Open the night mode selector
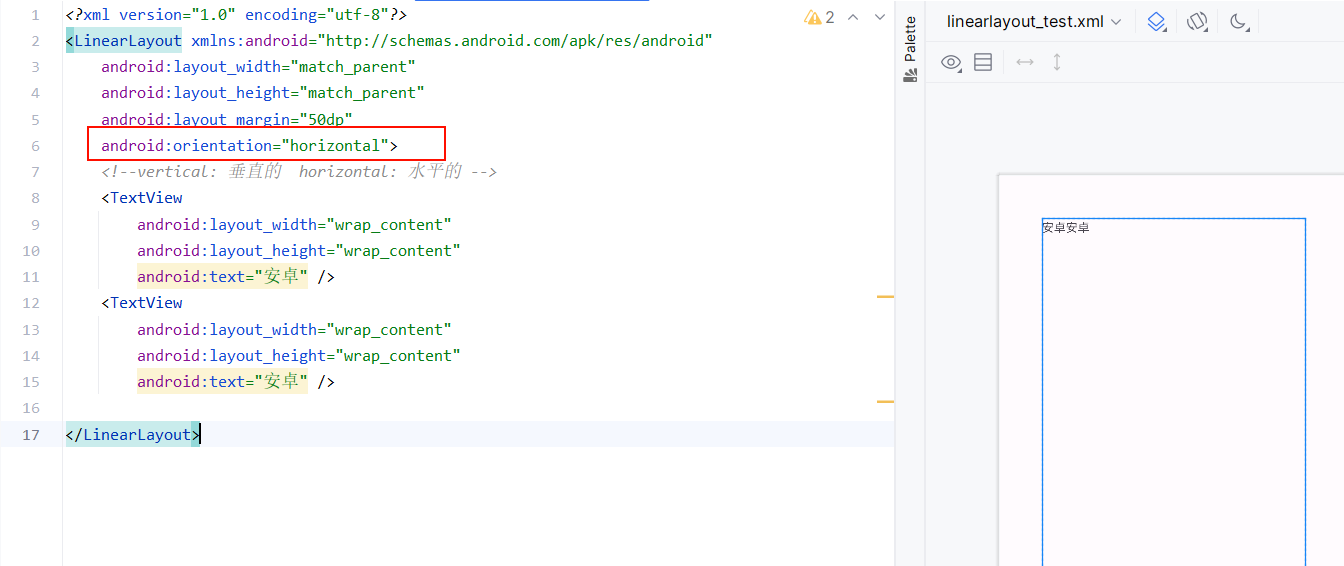The width and height of the screenshot is (1344, 566). pyautogui.click(x=1240, y=21)
